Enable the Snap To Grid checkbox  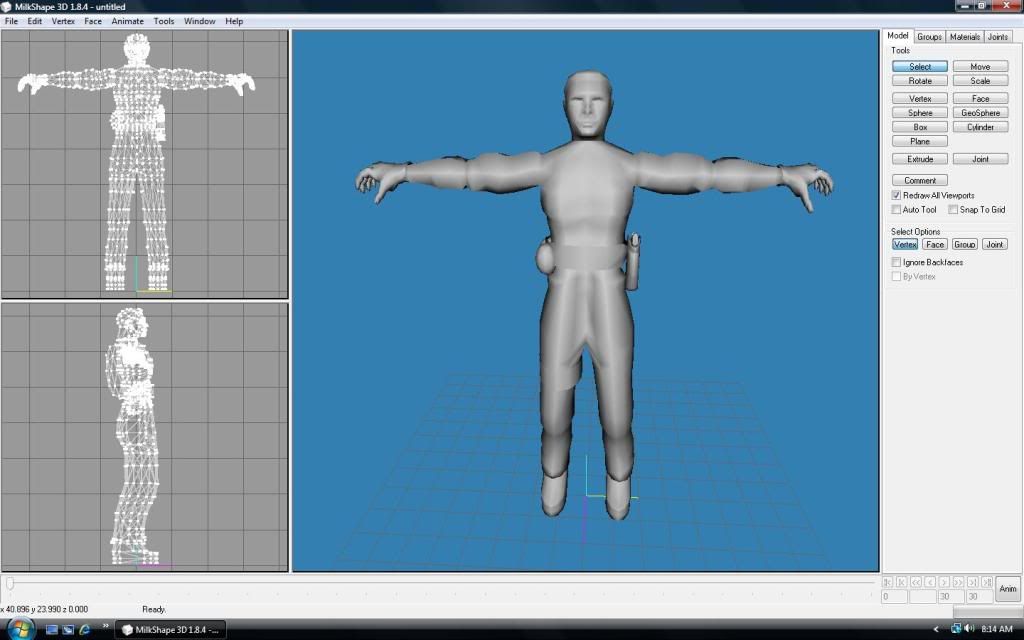click(x=953, y=210)
